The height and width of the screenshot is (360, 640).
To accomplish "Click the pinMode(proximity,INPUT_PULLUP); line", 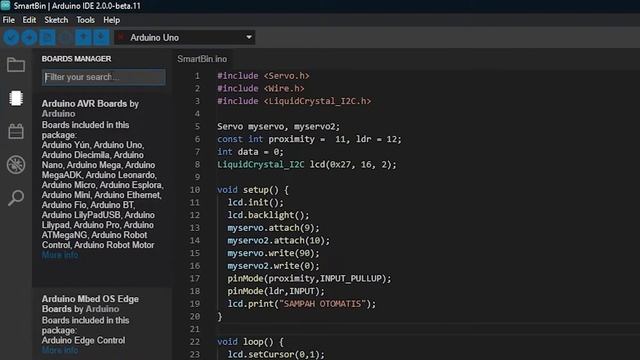I will [309, 278].
